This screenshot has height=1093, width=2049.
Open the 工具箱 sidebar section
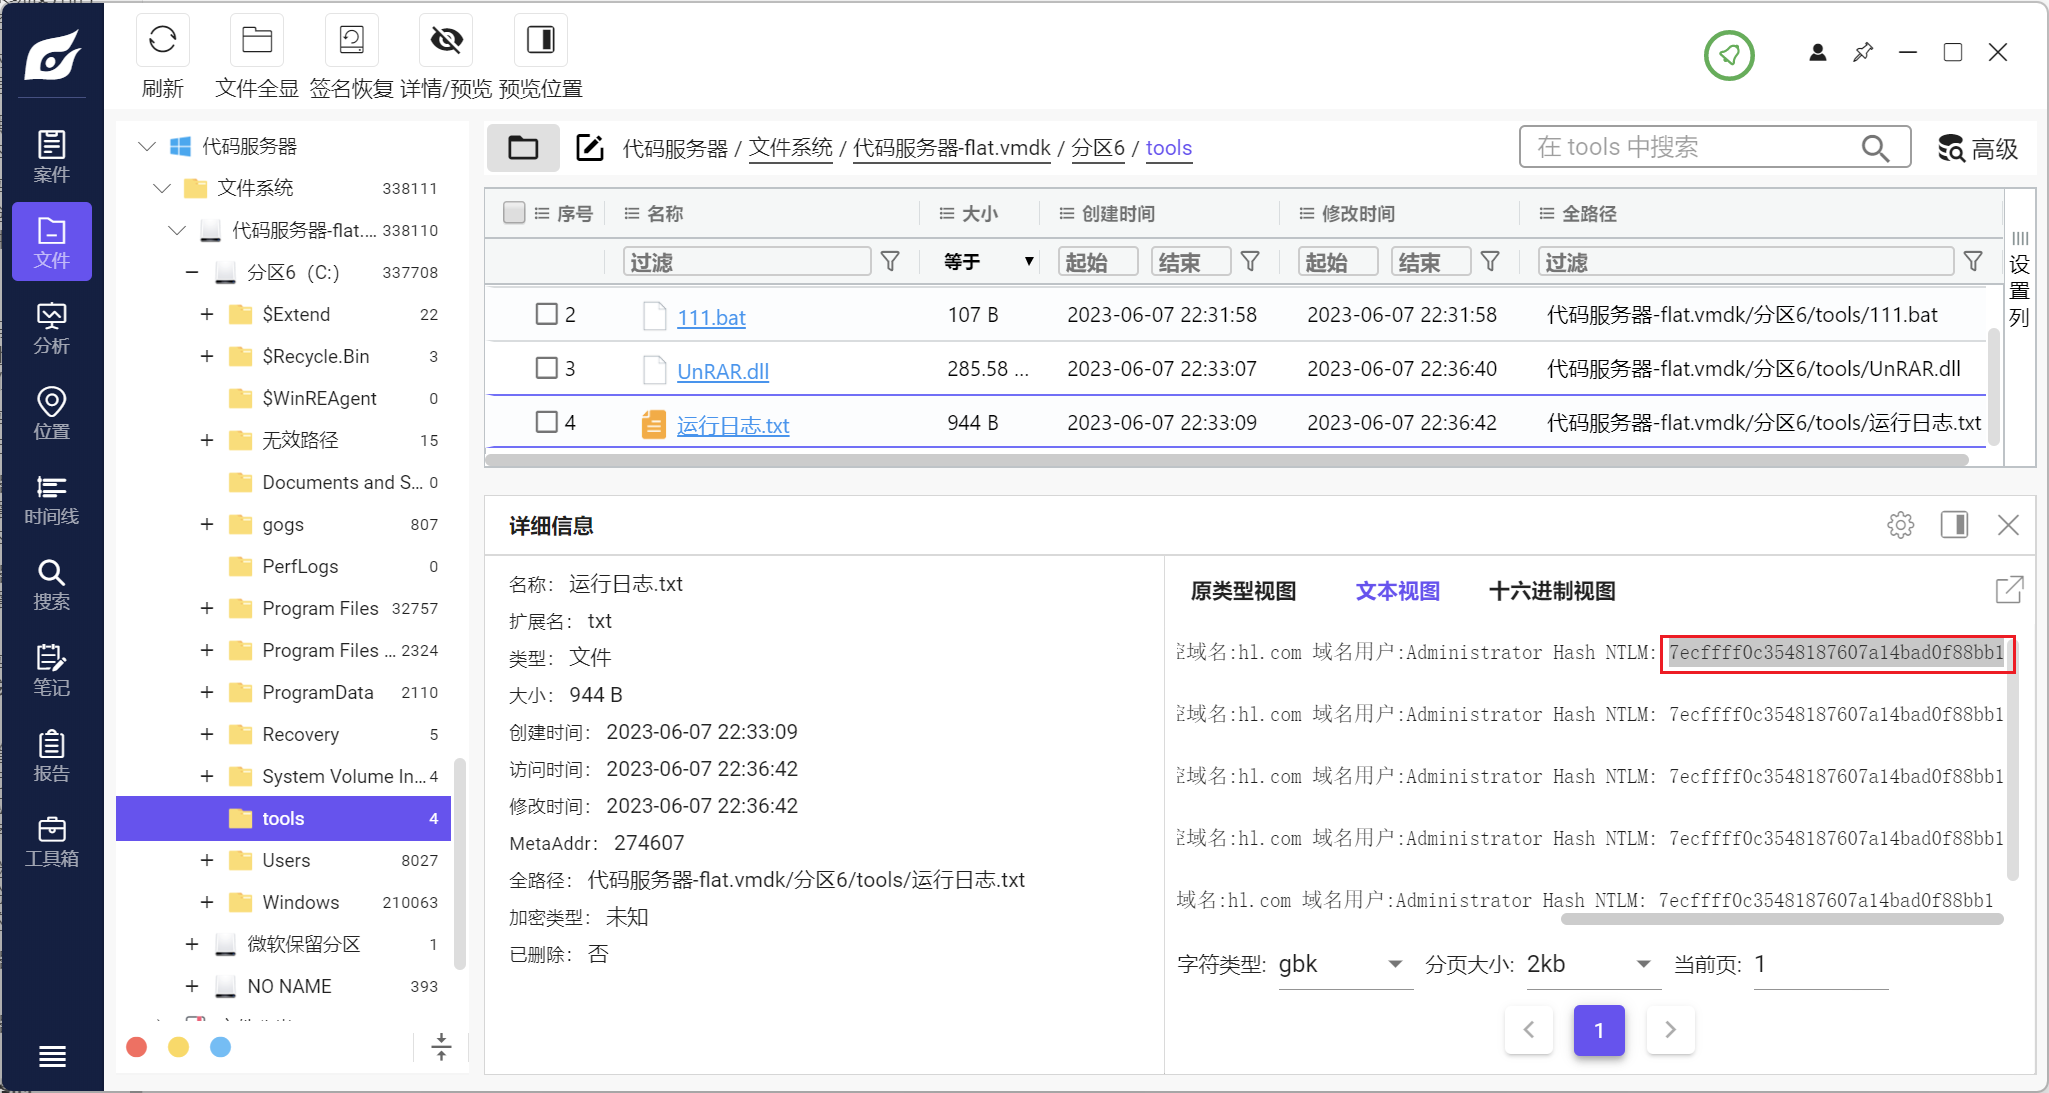click(52, 841)
